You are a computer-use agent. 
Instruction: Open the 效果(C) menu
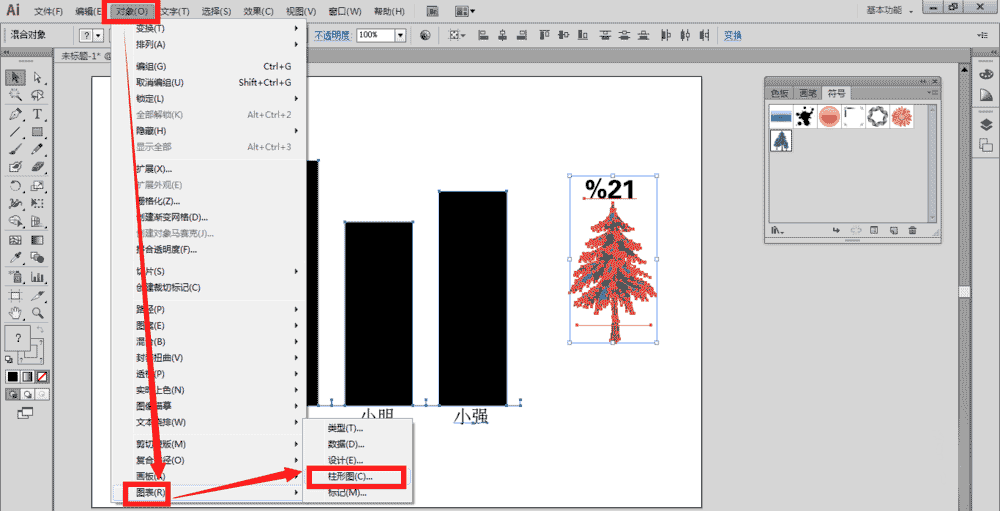(x=258, y=11)
